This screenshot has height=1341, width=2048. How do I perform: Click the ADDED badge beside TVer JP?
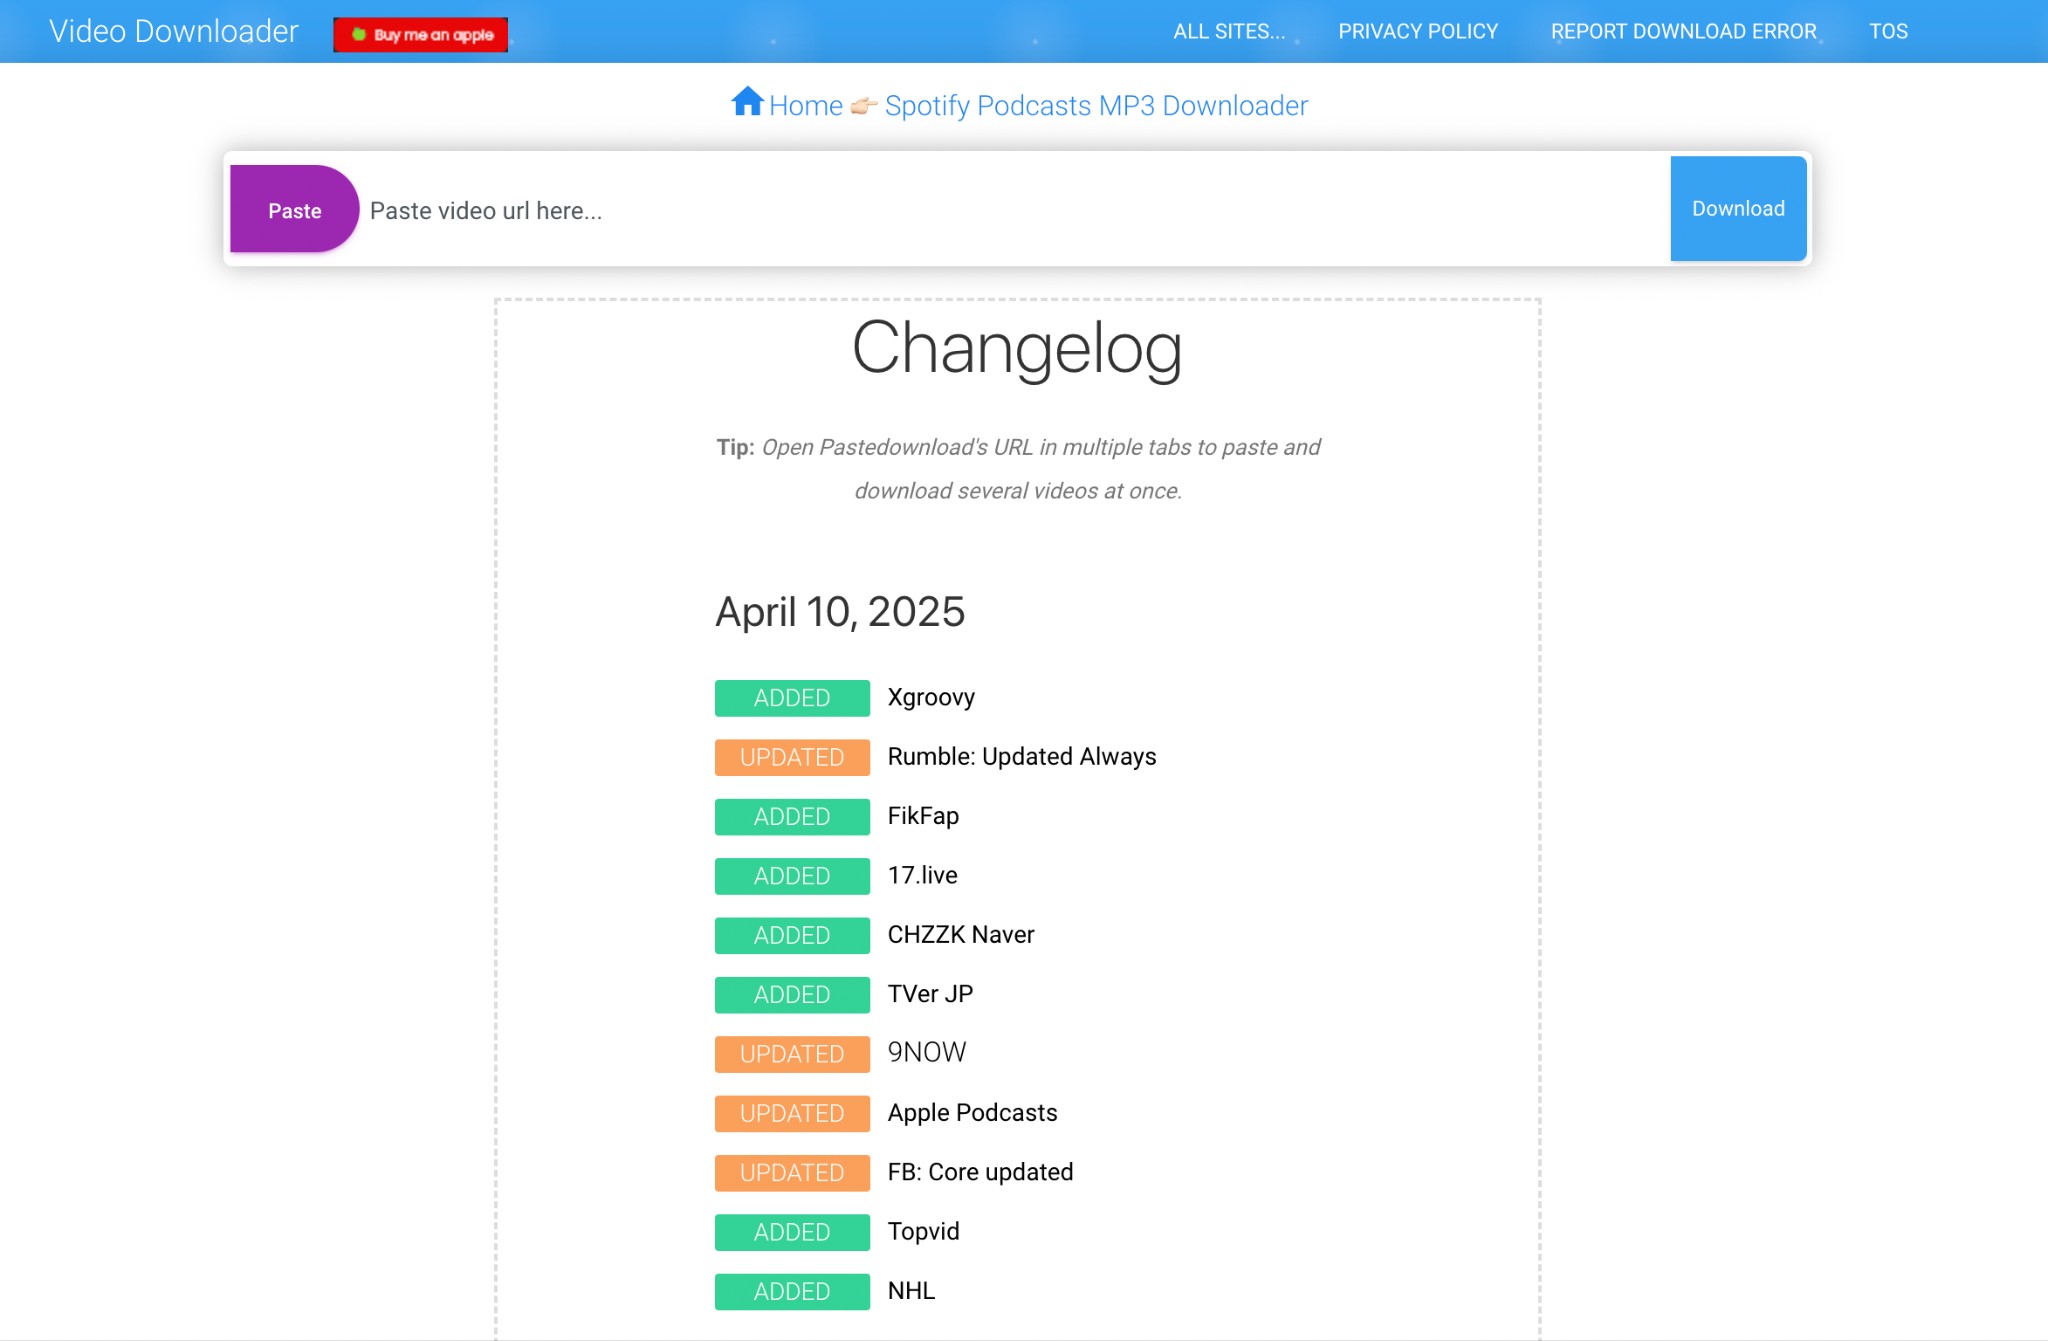(x=792, y=995)
